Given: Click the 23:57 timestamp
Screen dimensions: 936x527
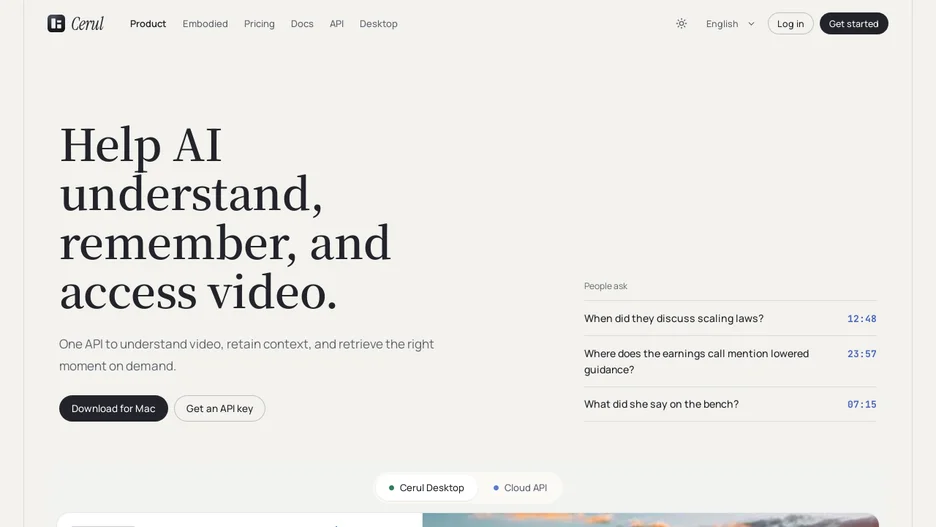Looking at the screenshot, I should coord(861,354).
